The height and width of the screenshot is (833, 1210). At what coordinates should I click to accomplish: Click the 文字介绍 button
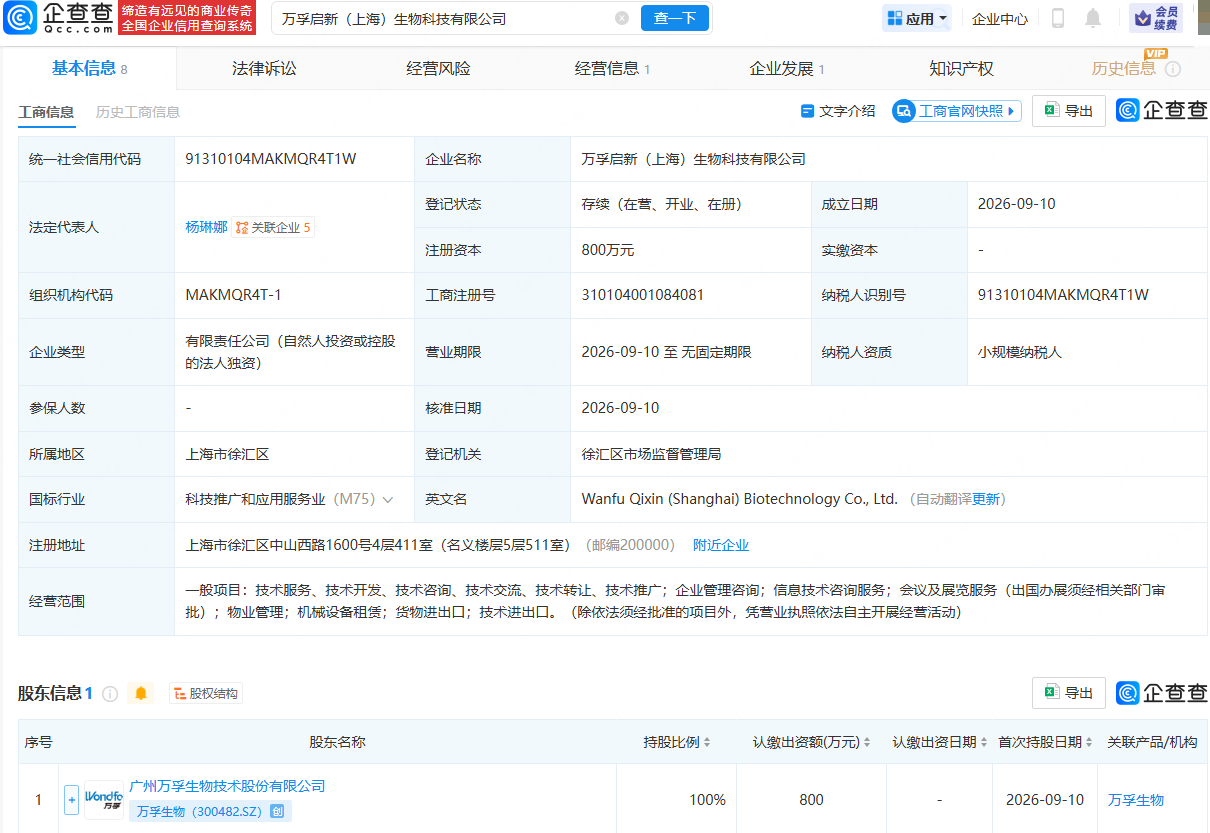pyautogui.click(x=838, y=111)
